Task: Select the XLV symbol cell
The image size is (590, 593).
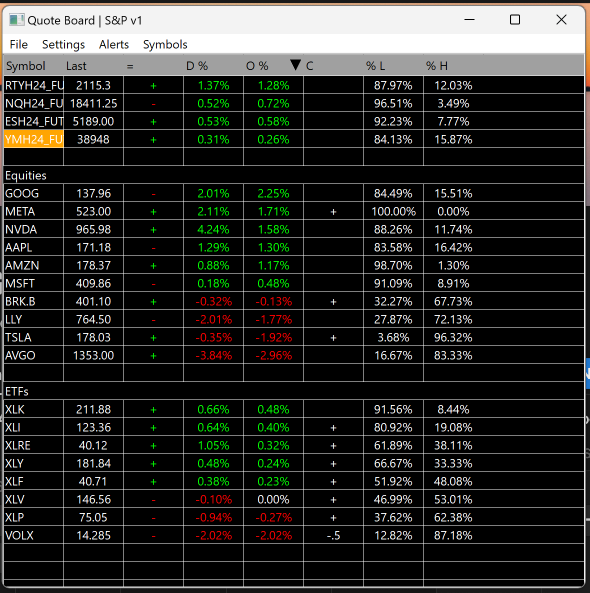Action: pos(34,499)
